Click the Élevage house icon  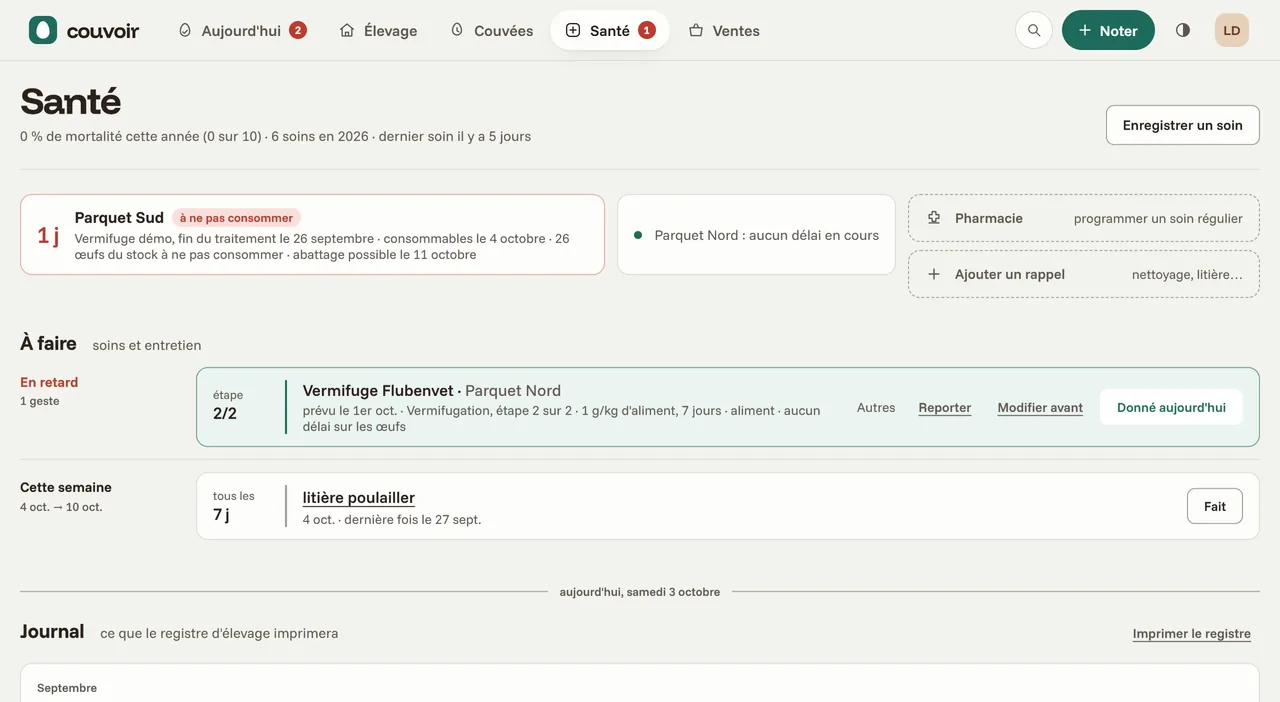(x=347, y=30)
